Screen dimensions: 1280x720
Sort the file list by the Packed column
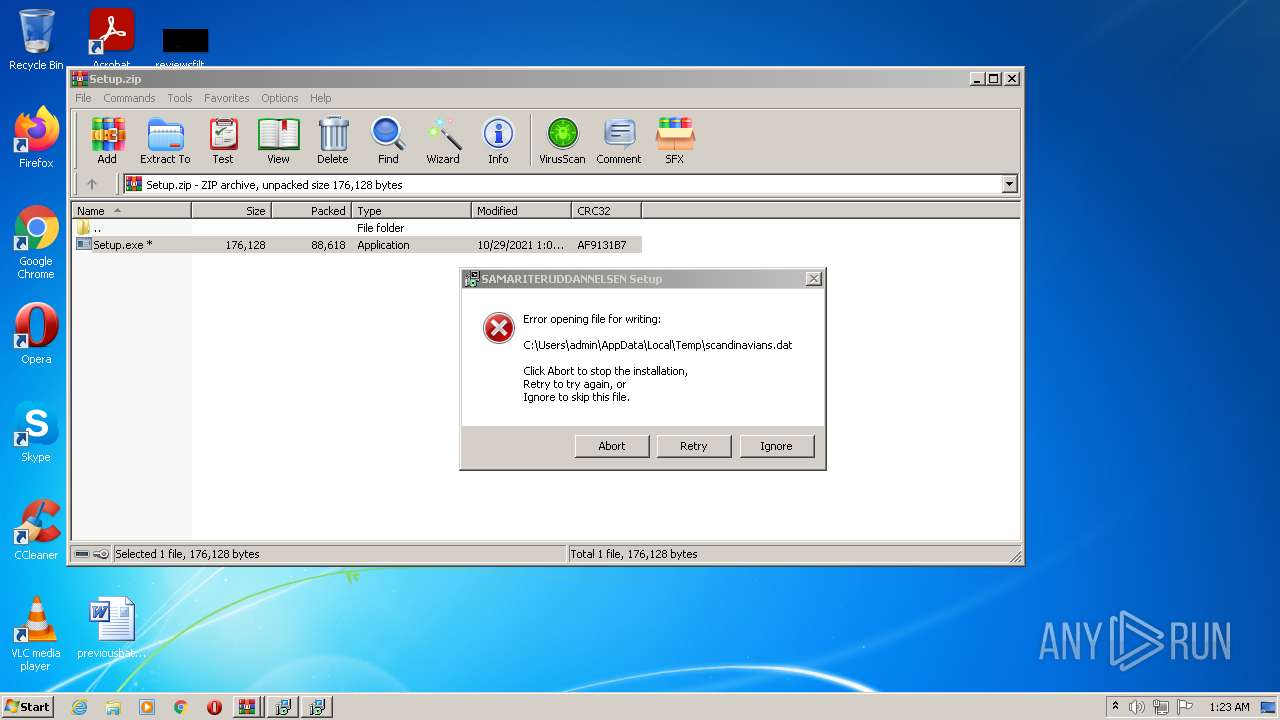pos(311,211)
